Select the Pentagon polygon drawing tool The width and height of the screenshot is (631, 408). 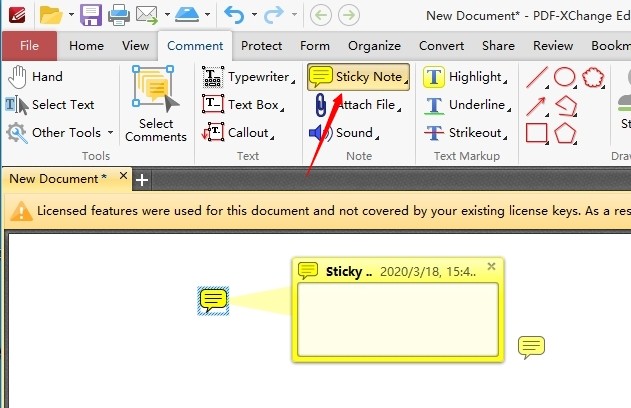pos(565,133)
